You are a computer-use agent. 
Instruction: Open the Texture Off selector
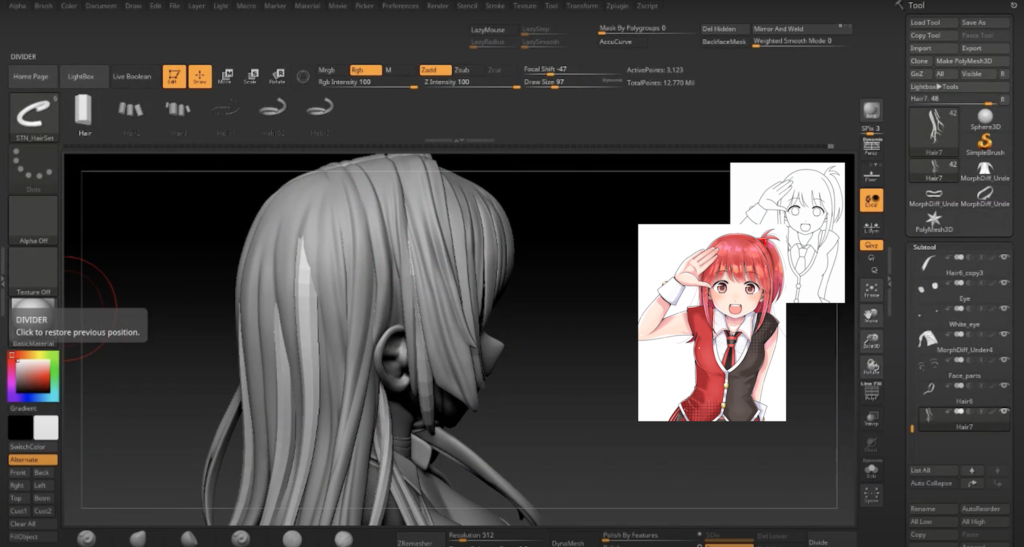[33, 272]
